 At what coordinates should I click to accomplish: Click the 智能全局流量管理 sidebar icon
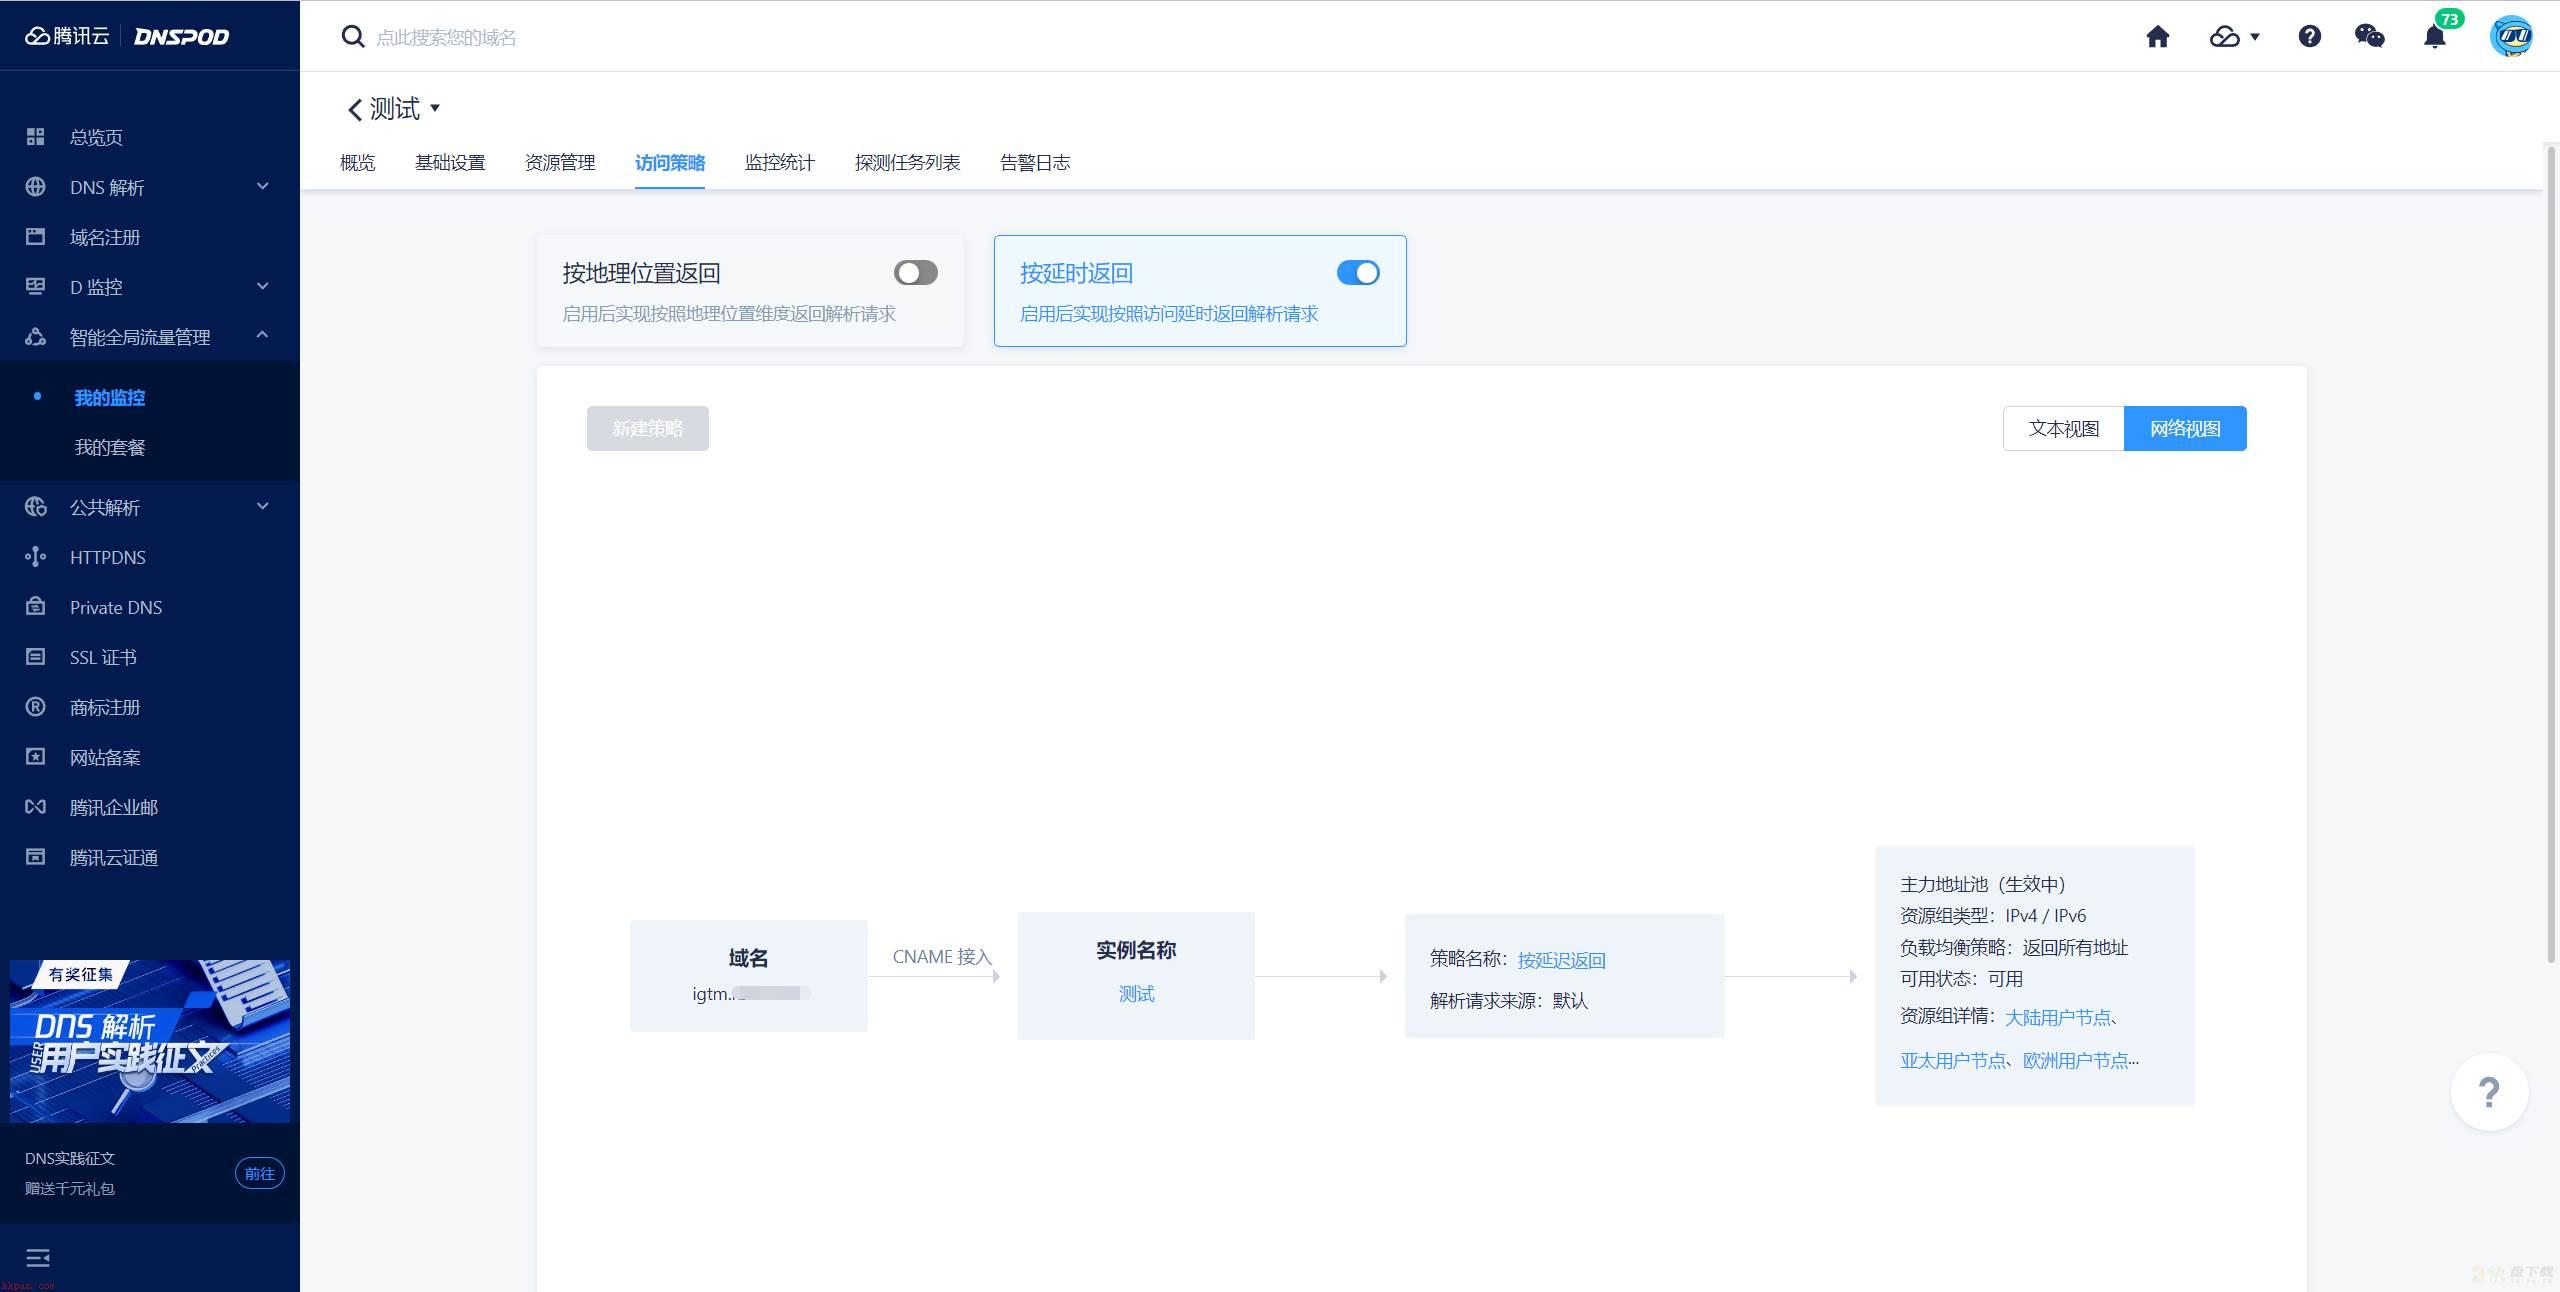(35, 337)
